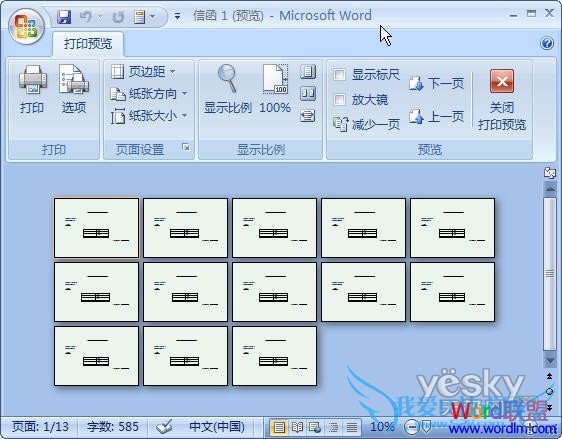Switch to Web Layout view

click(315, 427)
